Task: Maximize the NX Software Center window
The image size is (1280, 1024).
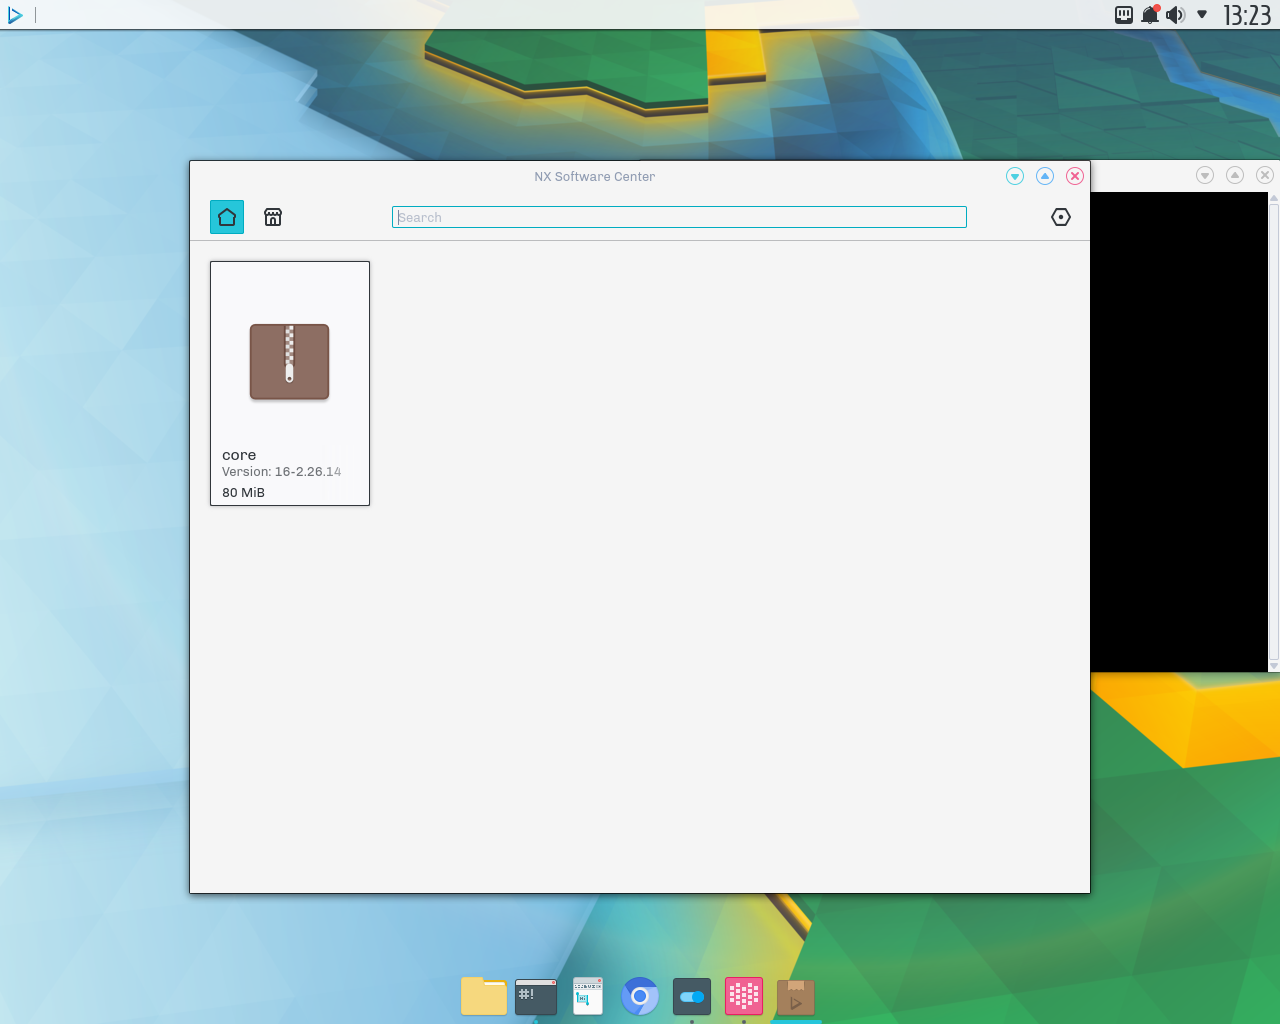Action: [1045, 176]
